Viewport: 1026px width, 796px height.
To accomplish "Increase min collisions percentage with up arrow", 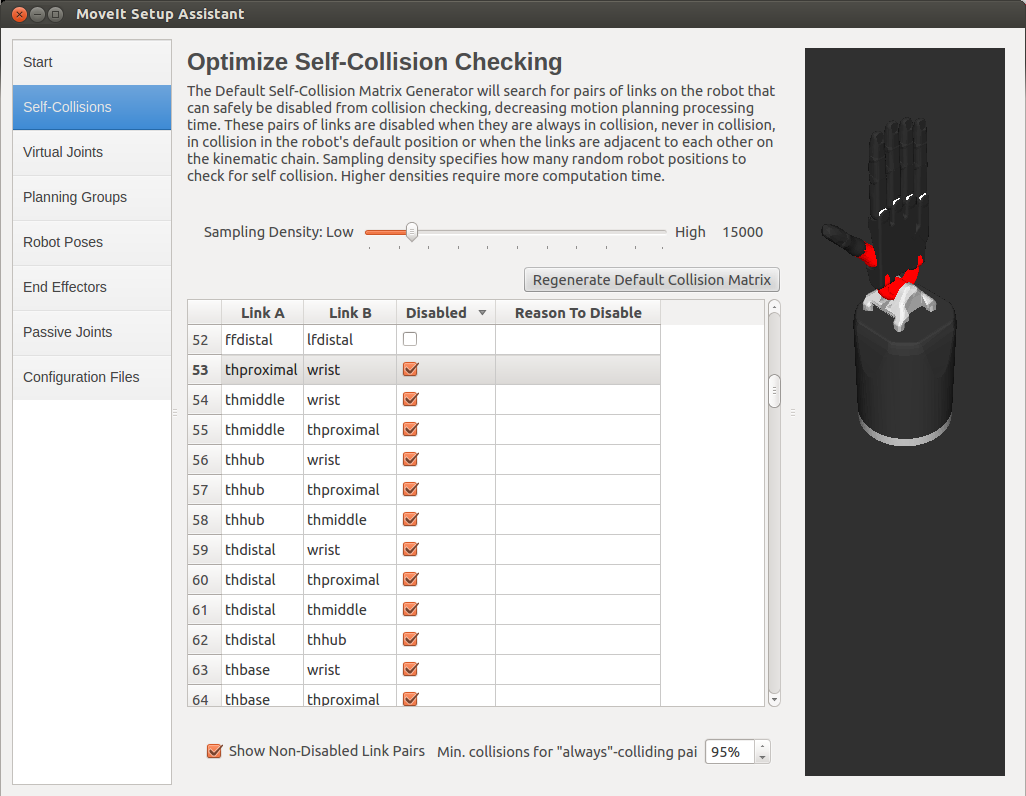I will [x=762, y=746].
